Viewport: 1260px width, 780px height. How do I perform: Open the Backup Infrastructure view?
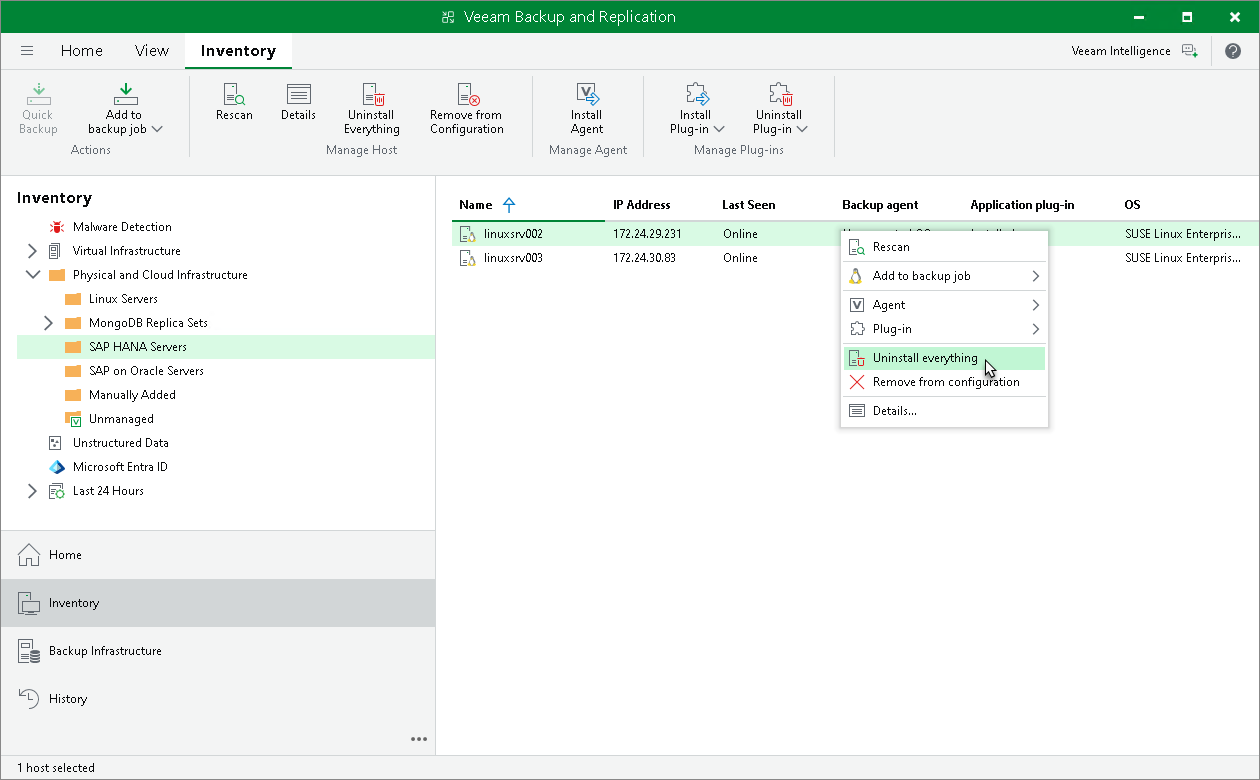point(106,650)
